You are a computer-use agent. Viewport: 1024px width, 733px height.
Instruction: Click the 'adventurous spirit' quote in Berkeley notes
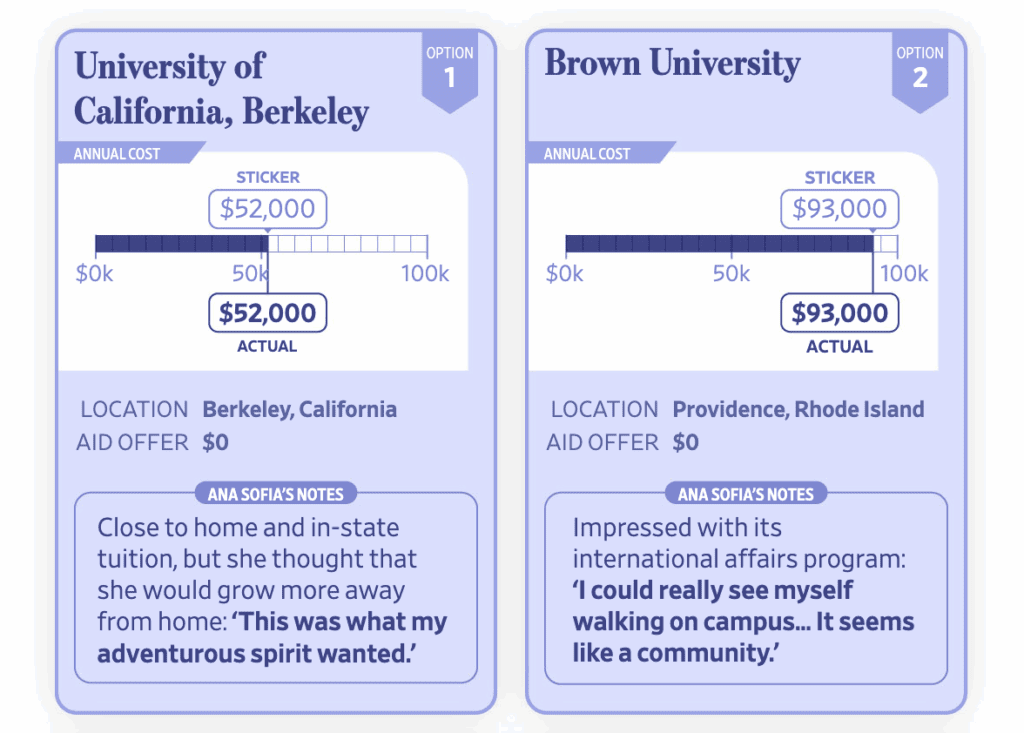(256, 654)
